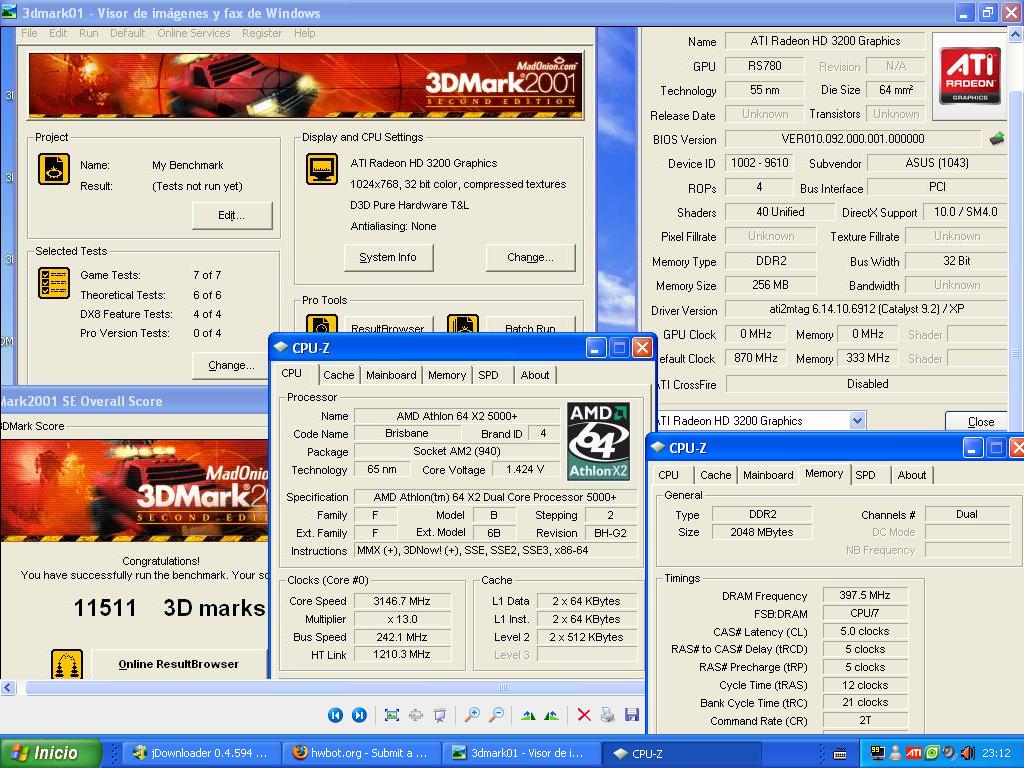The height and width of the screenshot is (768, 1024).
Task: Click the ATI Radeon logo in GPU-Z
Action: click(970, 76)
